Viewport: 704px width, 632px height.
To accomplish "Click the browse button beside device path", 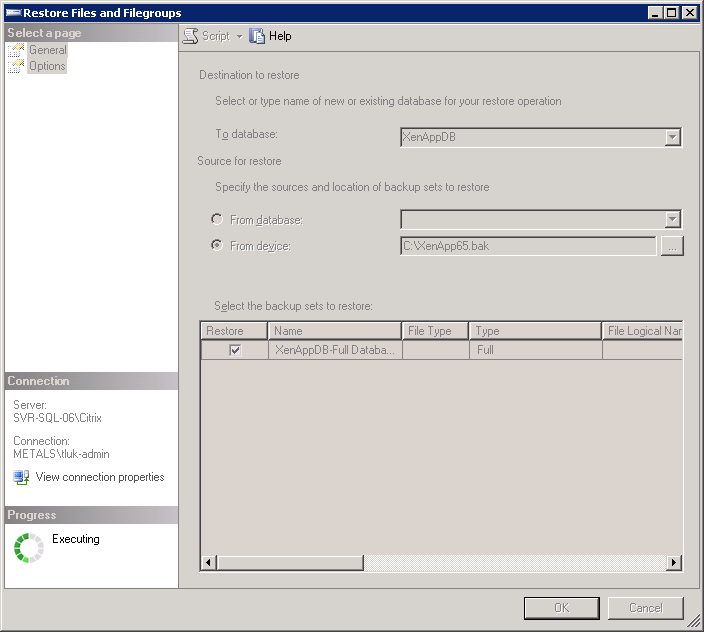I will coord(672,246).
